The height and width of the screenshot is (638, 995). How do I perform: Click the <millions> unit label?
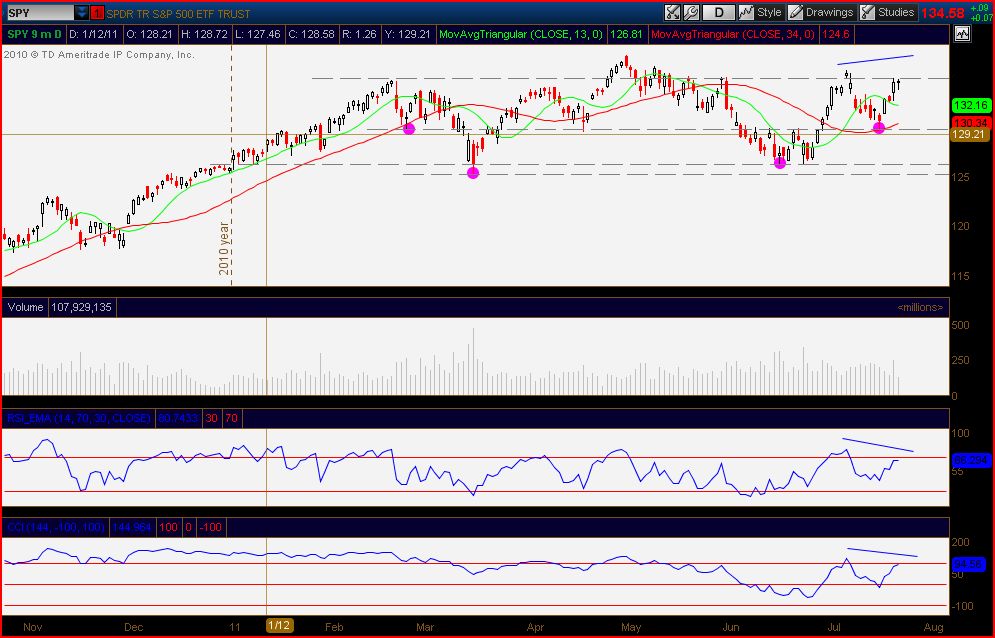(920, 307)
